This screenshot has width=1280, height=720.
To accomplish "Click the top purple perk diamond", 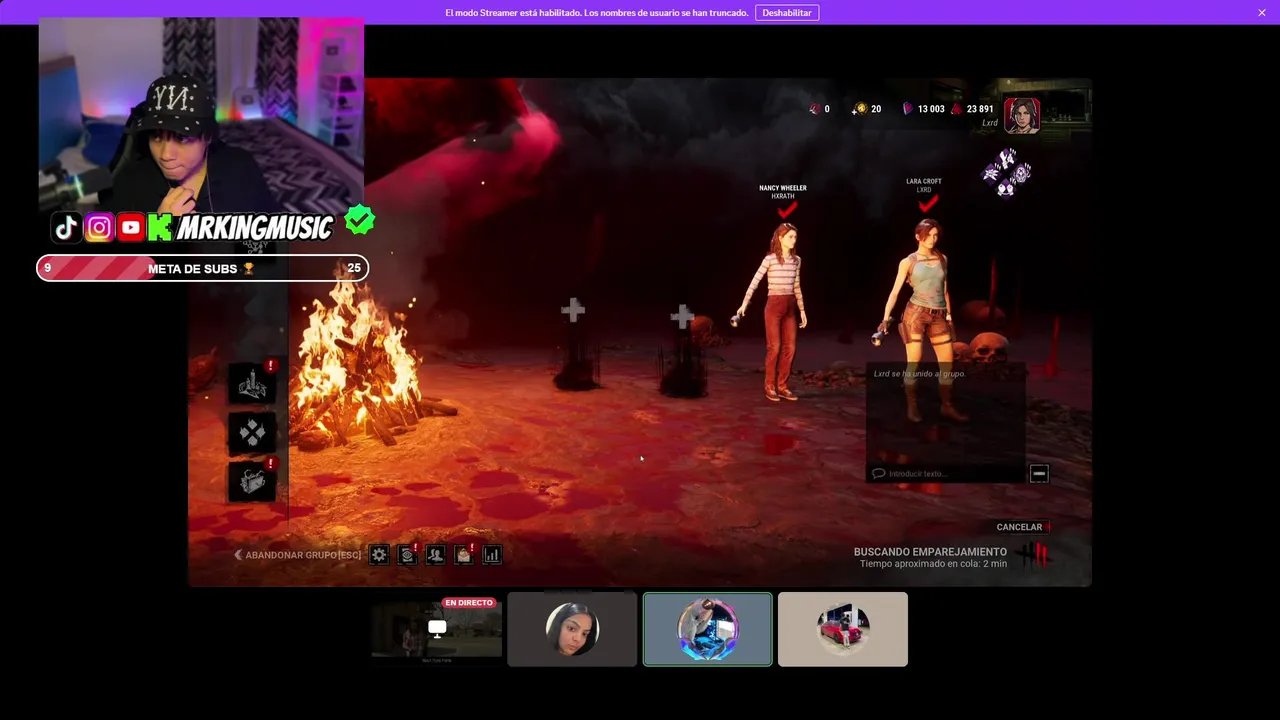I will pos(1008,157).
